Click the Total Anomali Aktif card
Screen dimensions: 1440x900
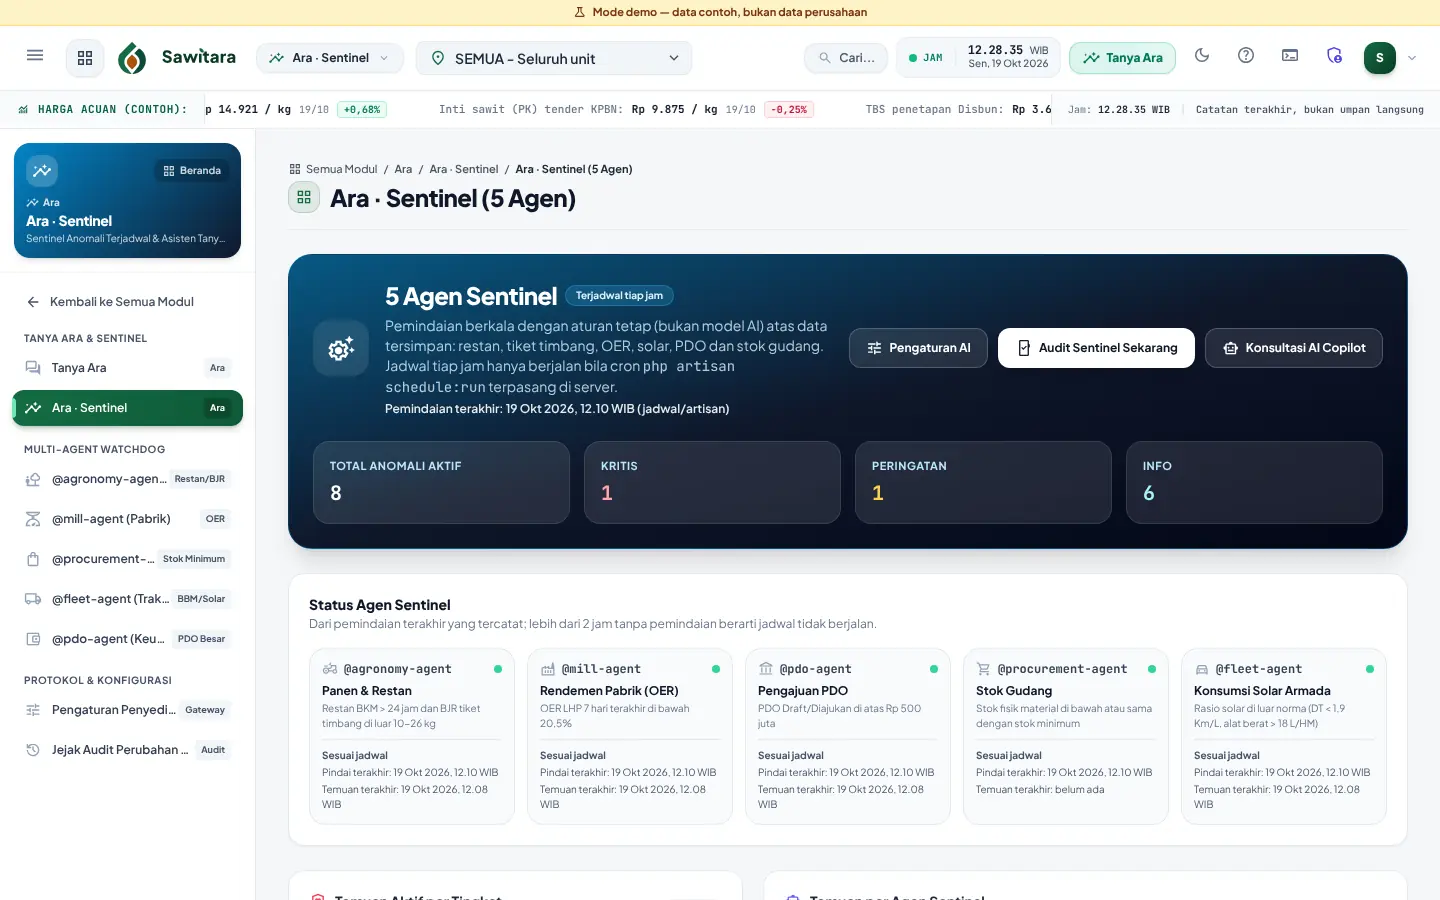pos(441,482)
